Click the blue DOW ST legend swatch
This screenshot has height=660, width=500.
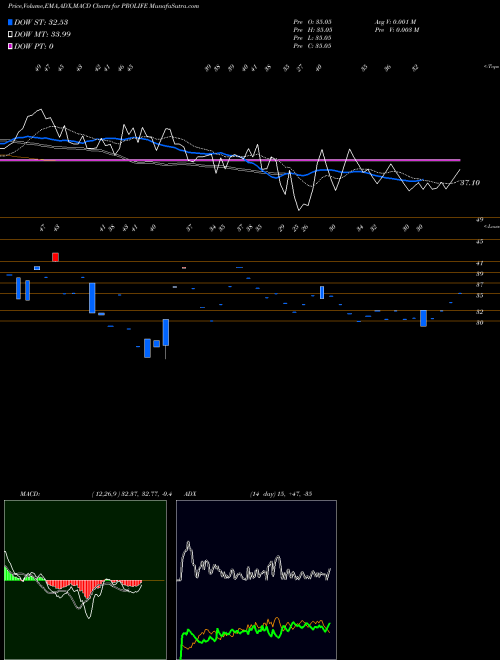pos(10,22)
